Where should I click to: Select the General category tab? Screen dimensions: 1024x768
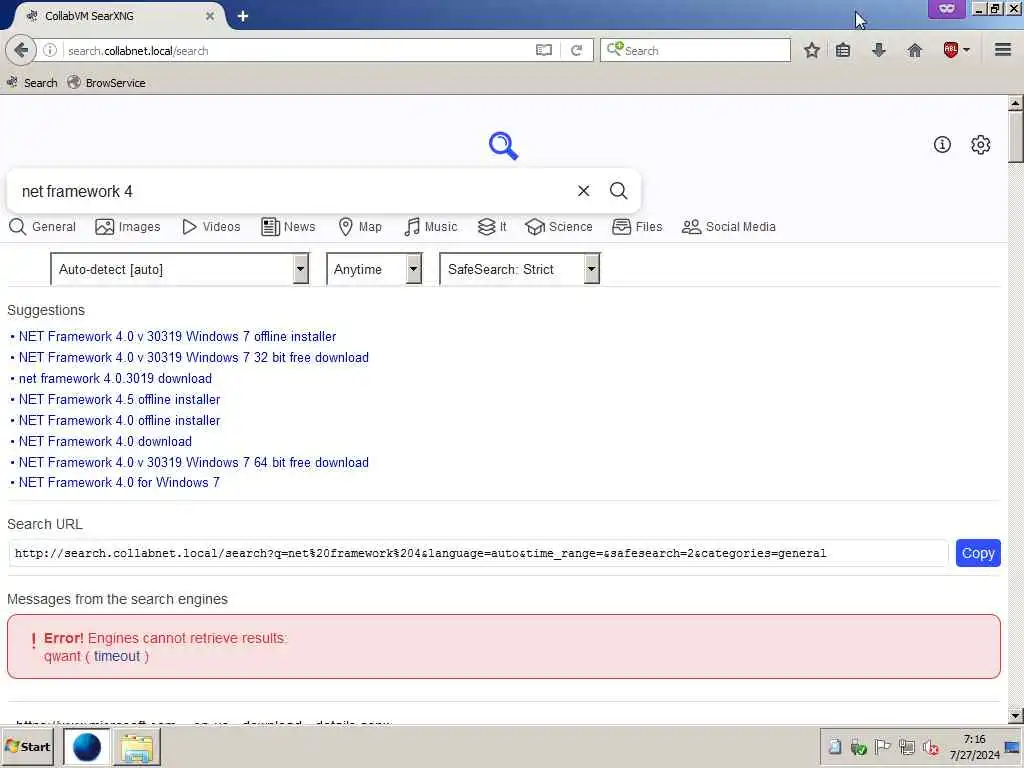click(42, 227)
